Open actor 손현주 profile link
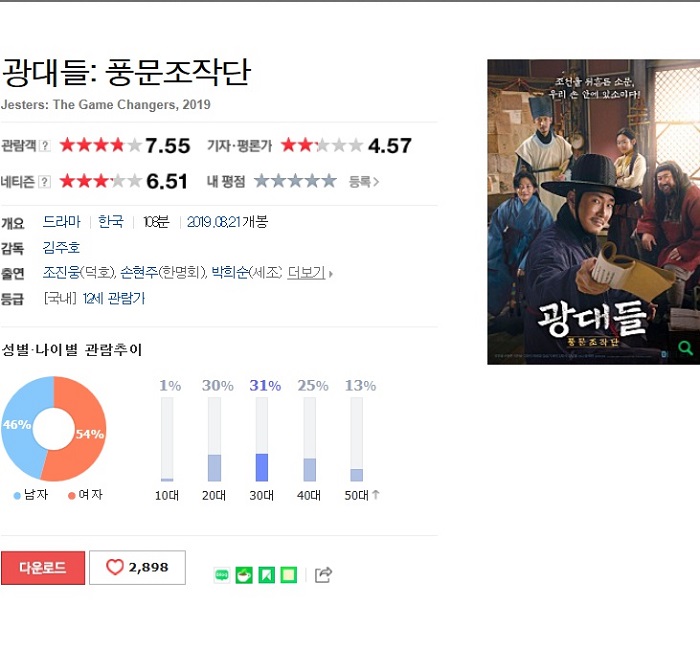 pyautogui.click(x=139, y=272)
